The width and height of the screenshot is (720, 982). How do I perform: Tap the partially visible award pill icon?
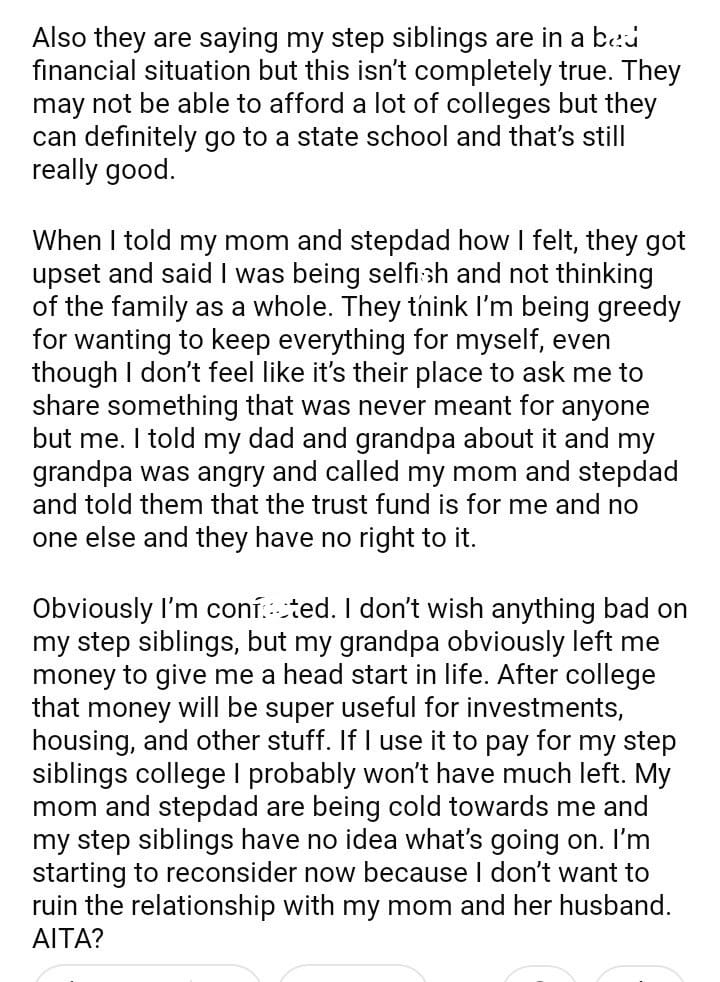coord(539,974)
